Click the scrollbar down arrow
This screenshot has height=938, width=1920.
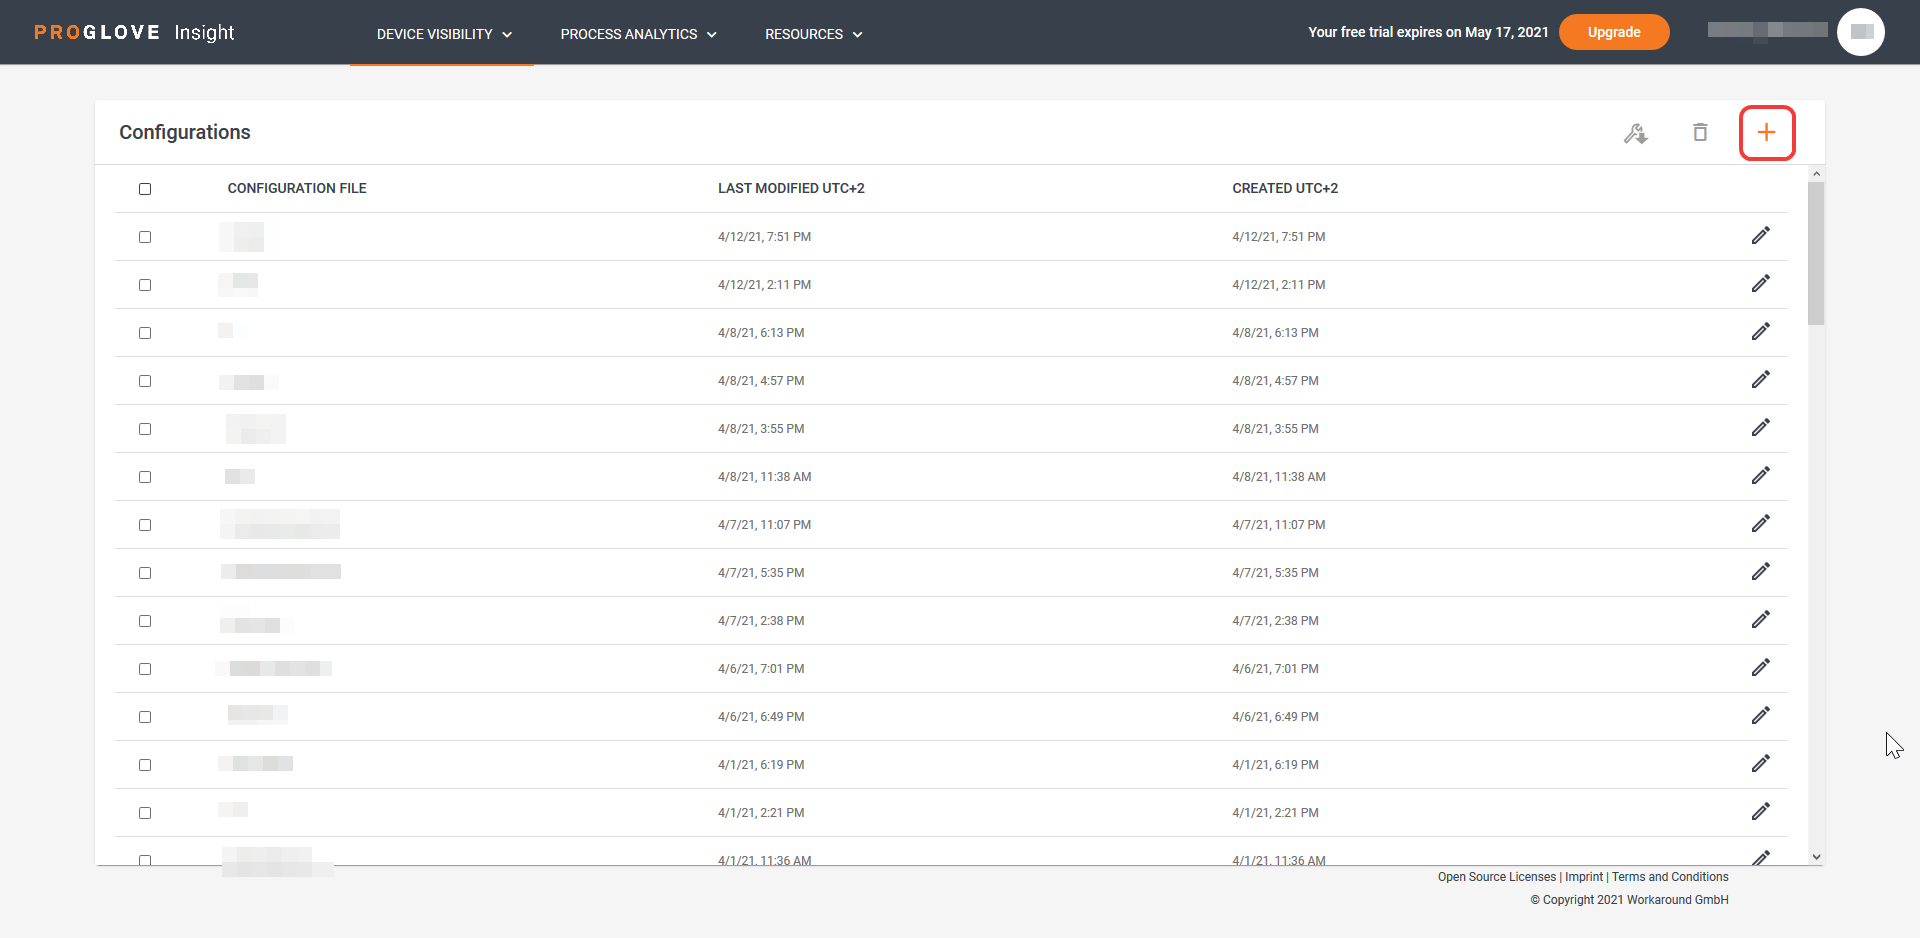coord(1816,857)
